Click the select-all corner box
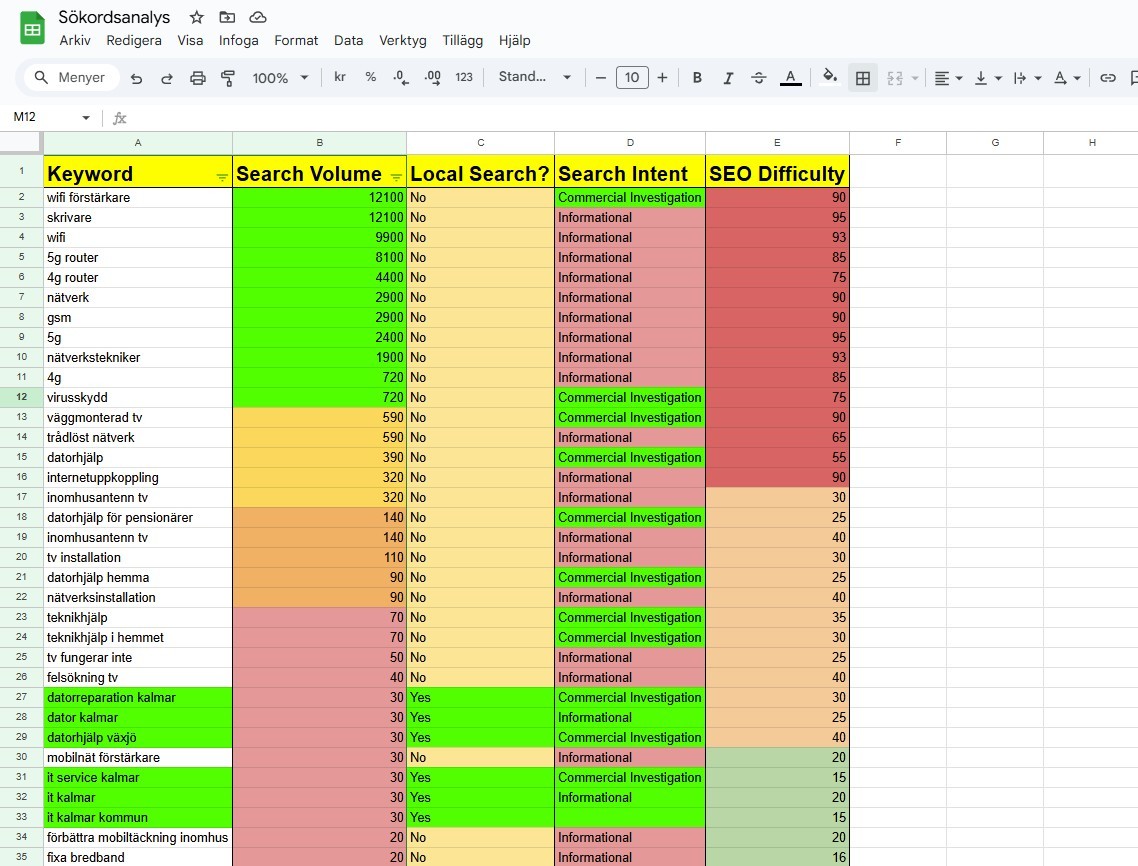This screenshot has height=866, width=1138. (x=22, y=143)
